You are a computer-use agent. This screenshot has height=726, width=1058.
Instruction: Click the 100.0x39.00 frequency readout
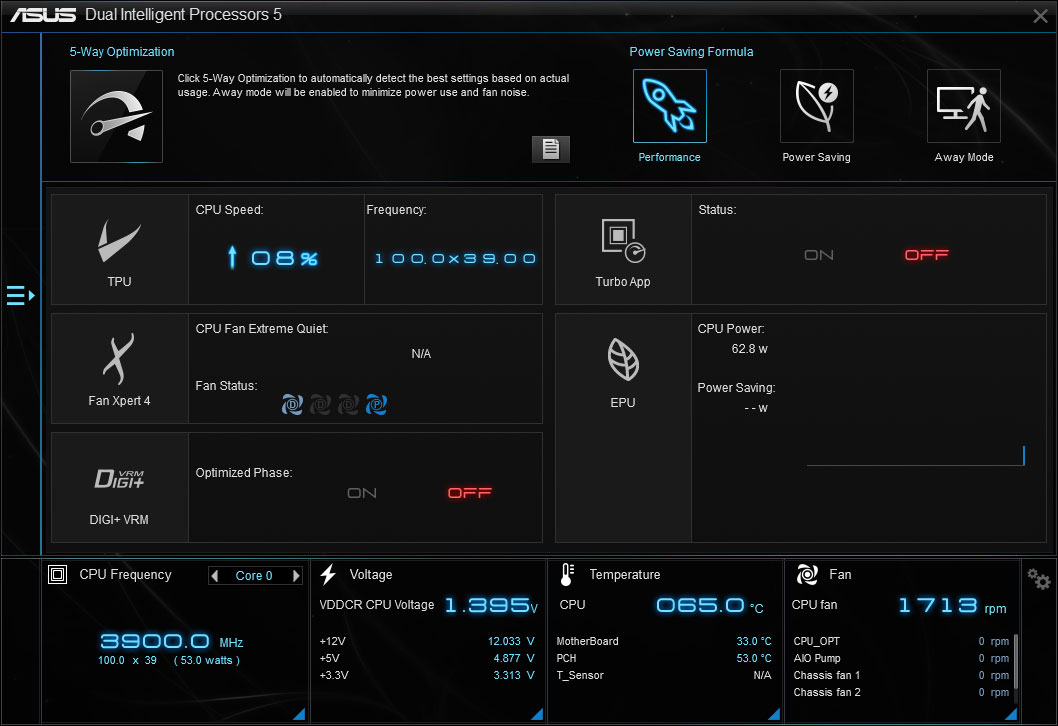[455, 258]
